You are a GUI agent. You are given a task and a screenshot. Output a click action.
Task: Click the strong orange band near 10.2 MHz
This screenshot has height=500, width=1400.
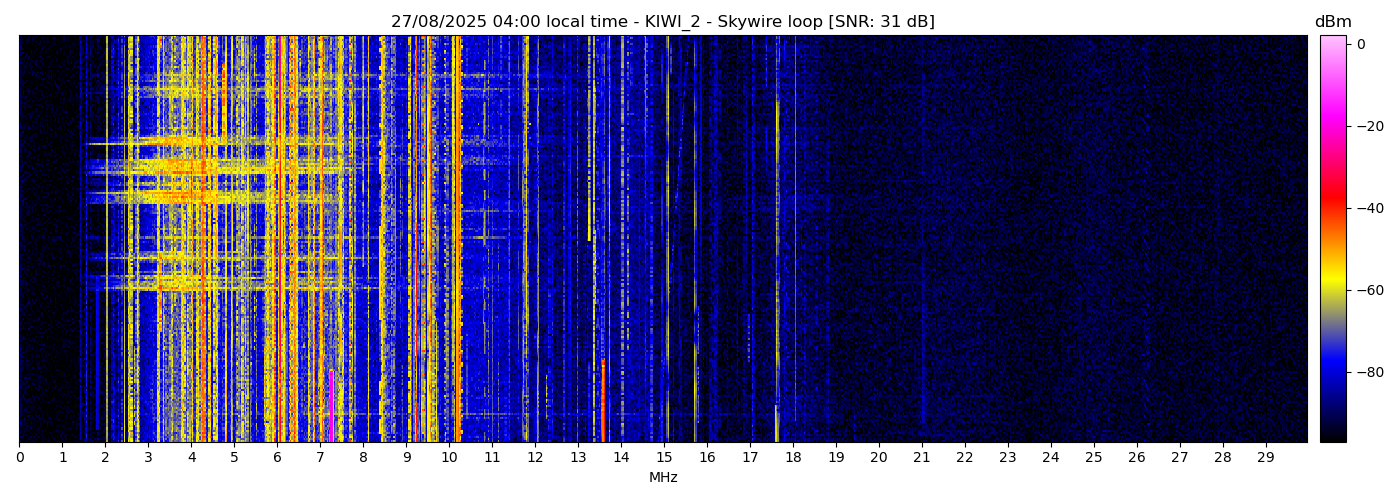(x=458, y=240)
